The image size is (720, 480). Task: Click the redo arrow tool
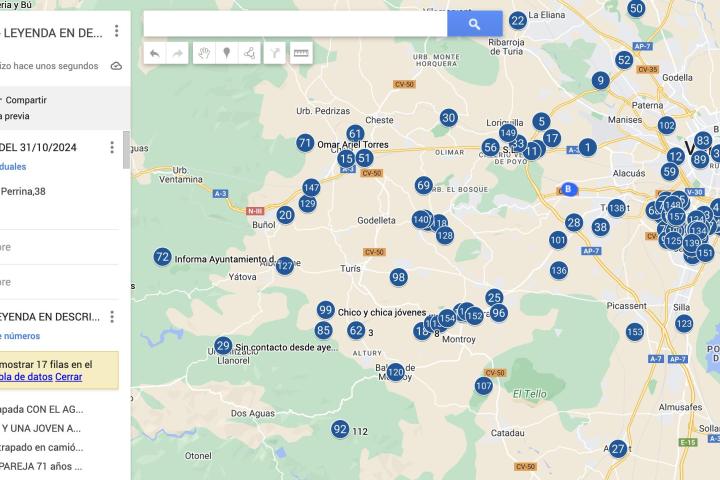pos(177,53)
